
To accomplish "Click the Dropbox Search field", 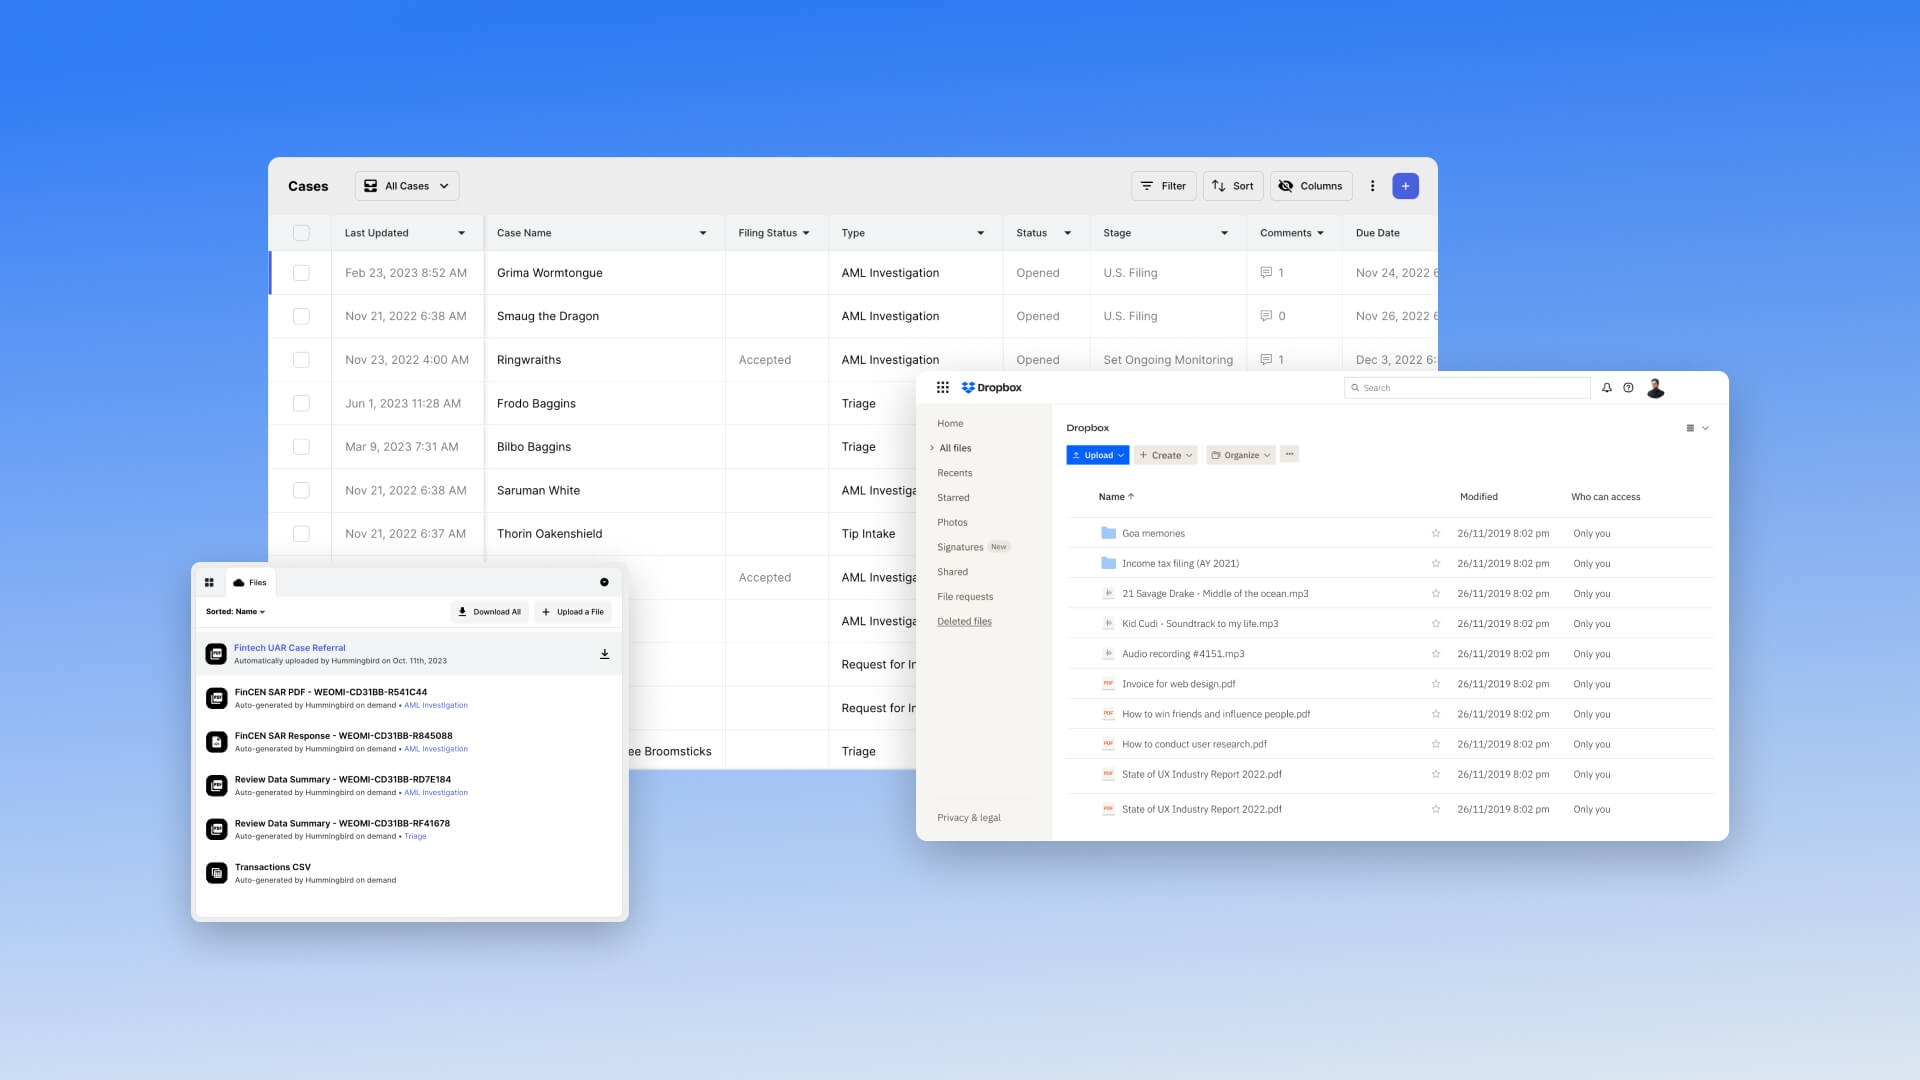I will [1467, 388].
